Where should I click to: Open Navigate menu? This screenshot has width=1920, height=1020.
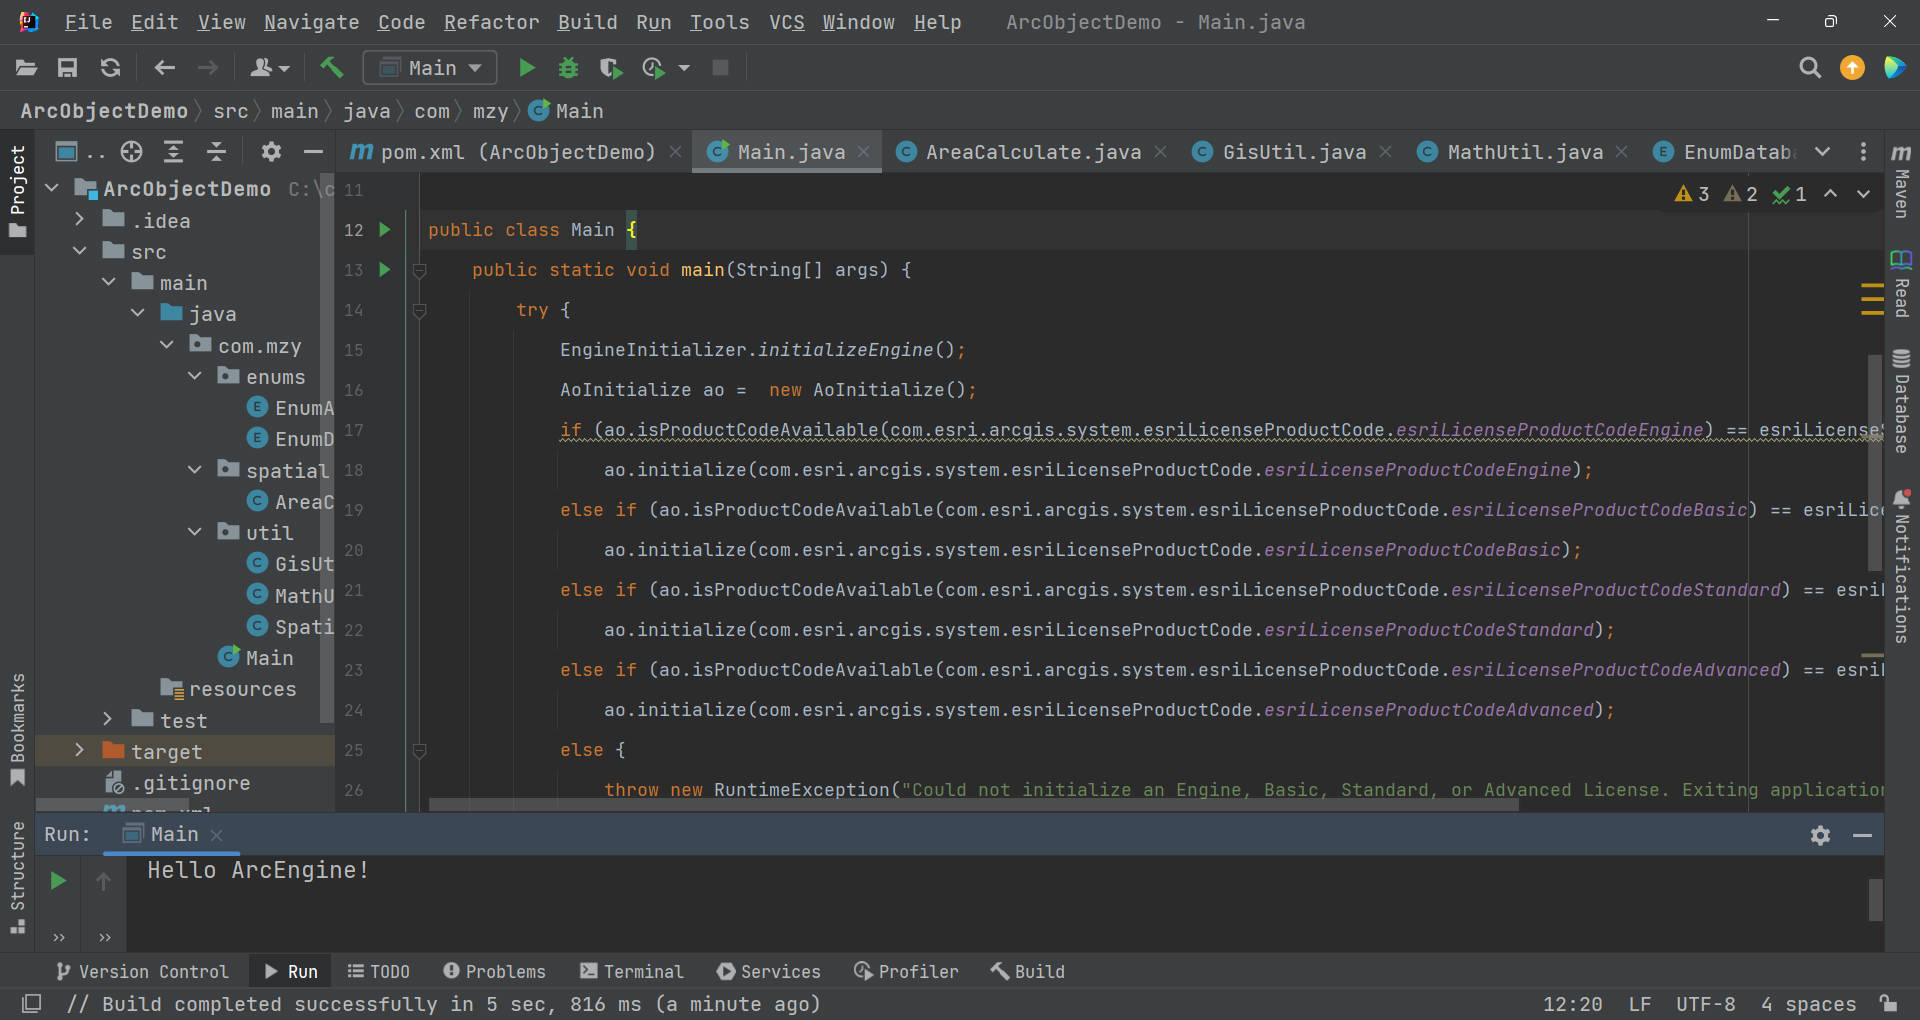pyautogui.click(x=311, y=22)
